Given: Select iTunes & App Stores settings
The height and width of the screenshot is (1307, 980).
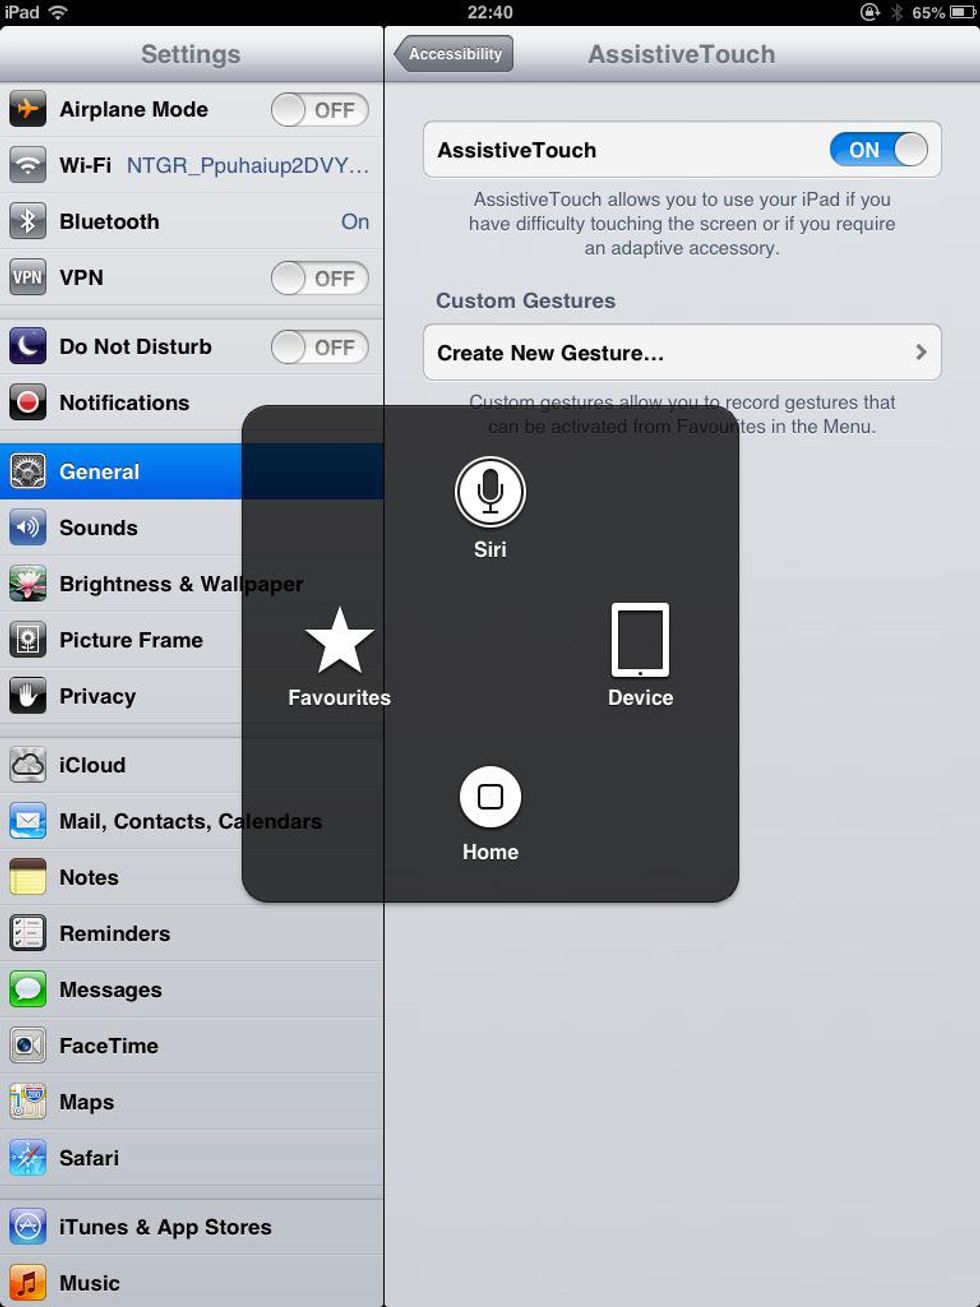Looking at the screenshot, I should point(165,1227).
